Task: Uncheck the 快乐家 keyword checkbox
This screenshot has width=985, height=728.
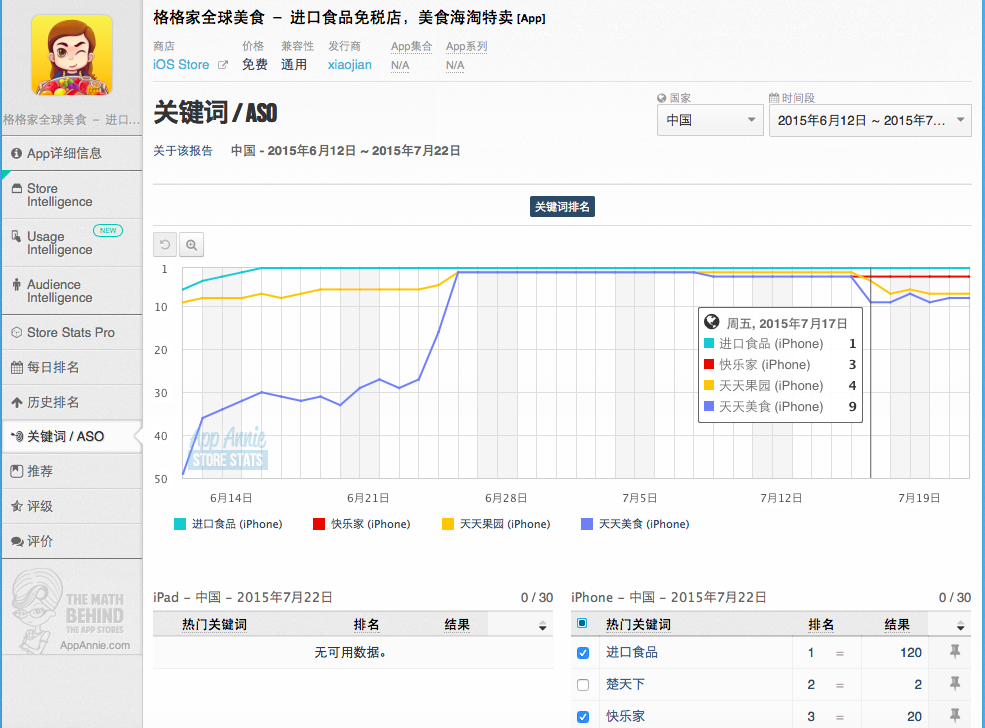Action: point(583,717)
